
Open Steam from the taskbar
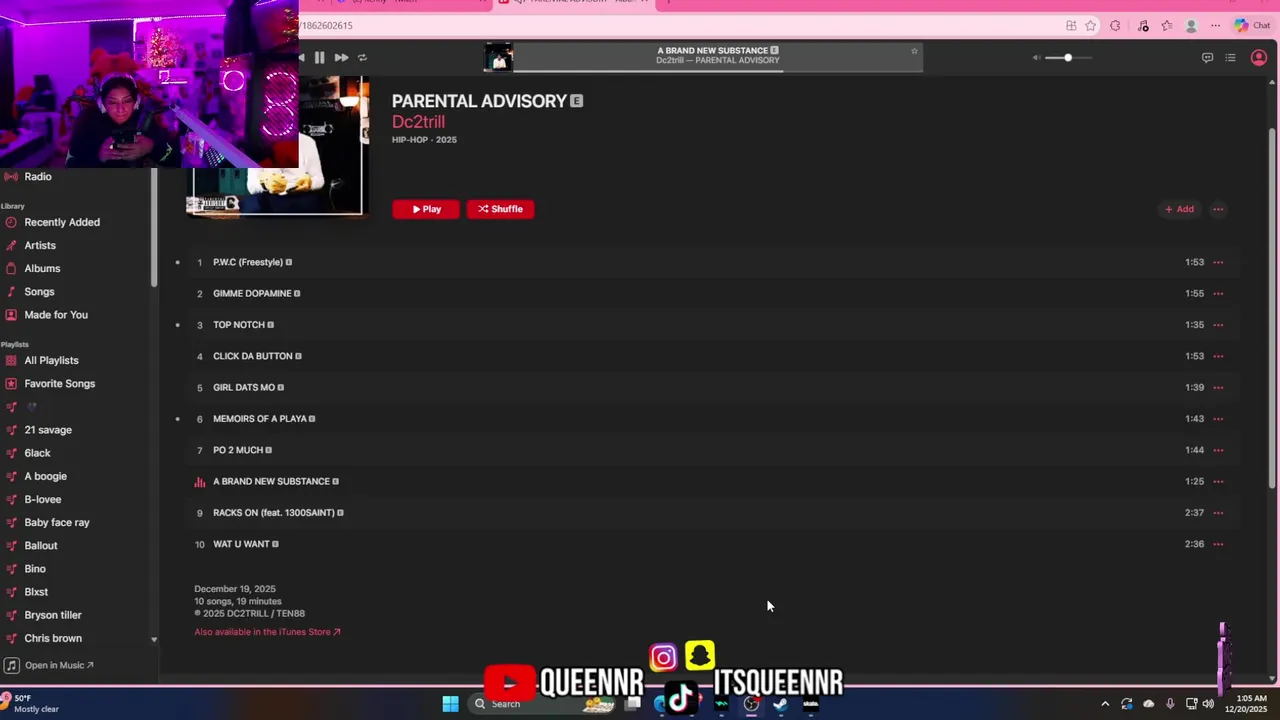(781, 704)
